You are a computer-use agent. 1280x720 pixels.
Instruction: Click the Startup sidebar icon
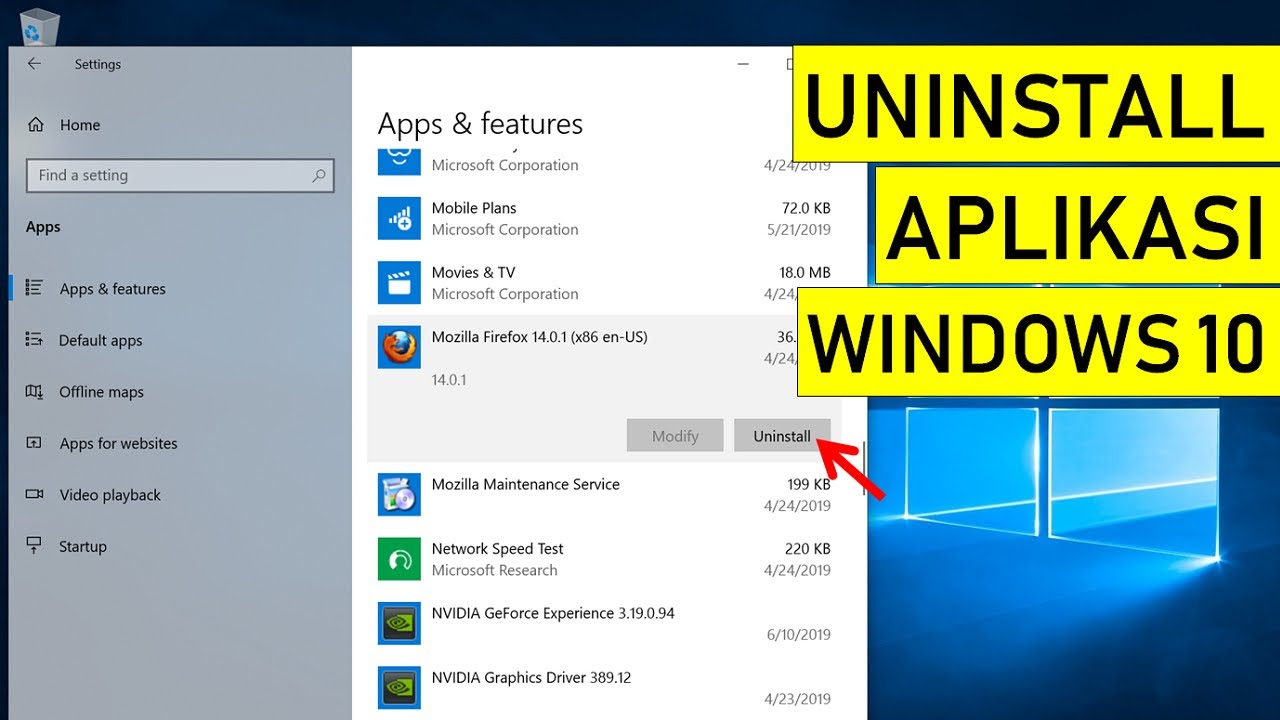35,546
